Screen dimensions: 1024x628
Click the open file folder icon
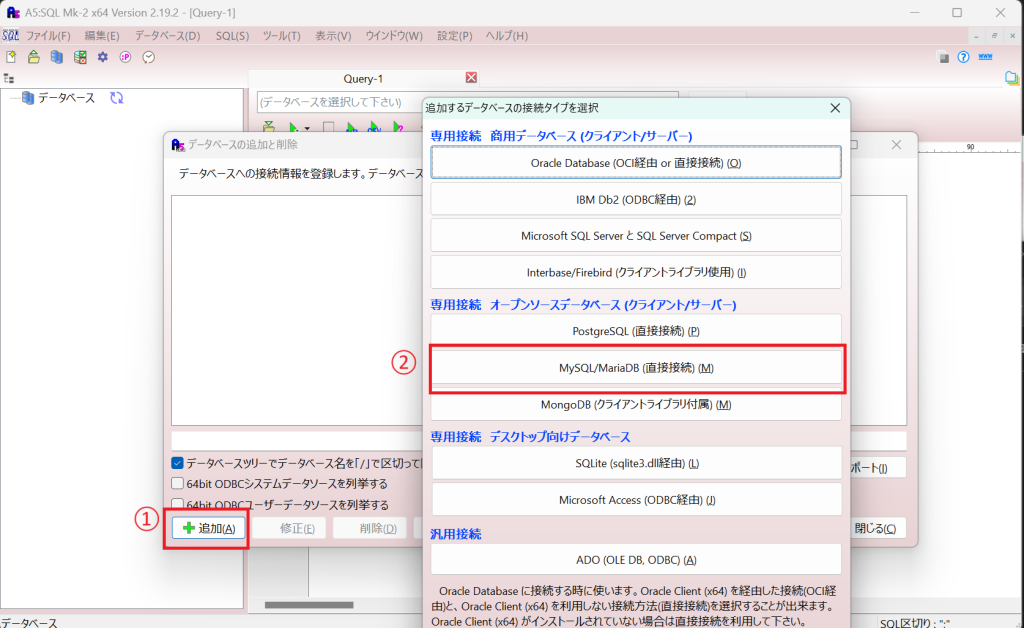(x=34, y=57)
